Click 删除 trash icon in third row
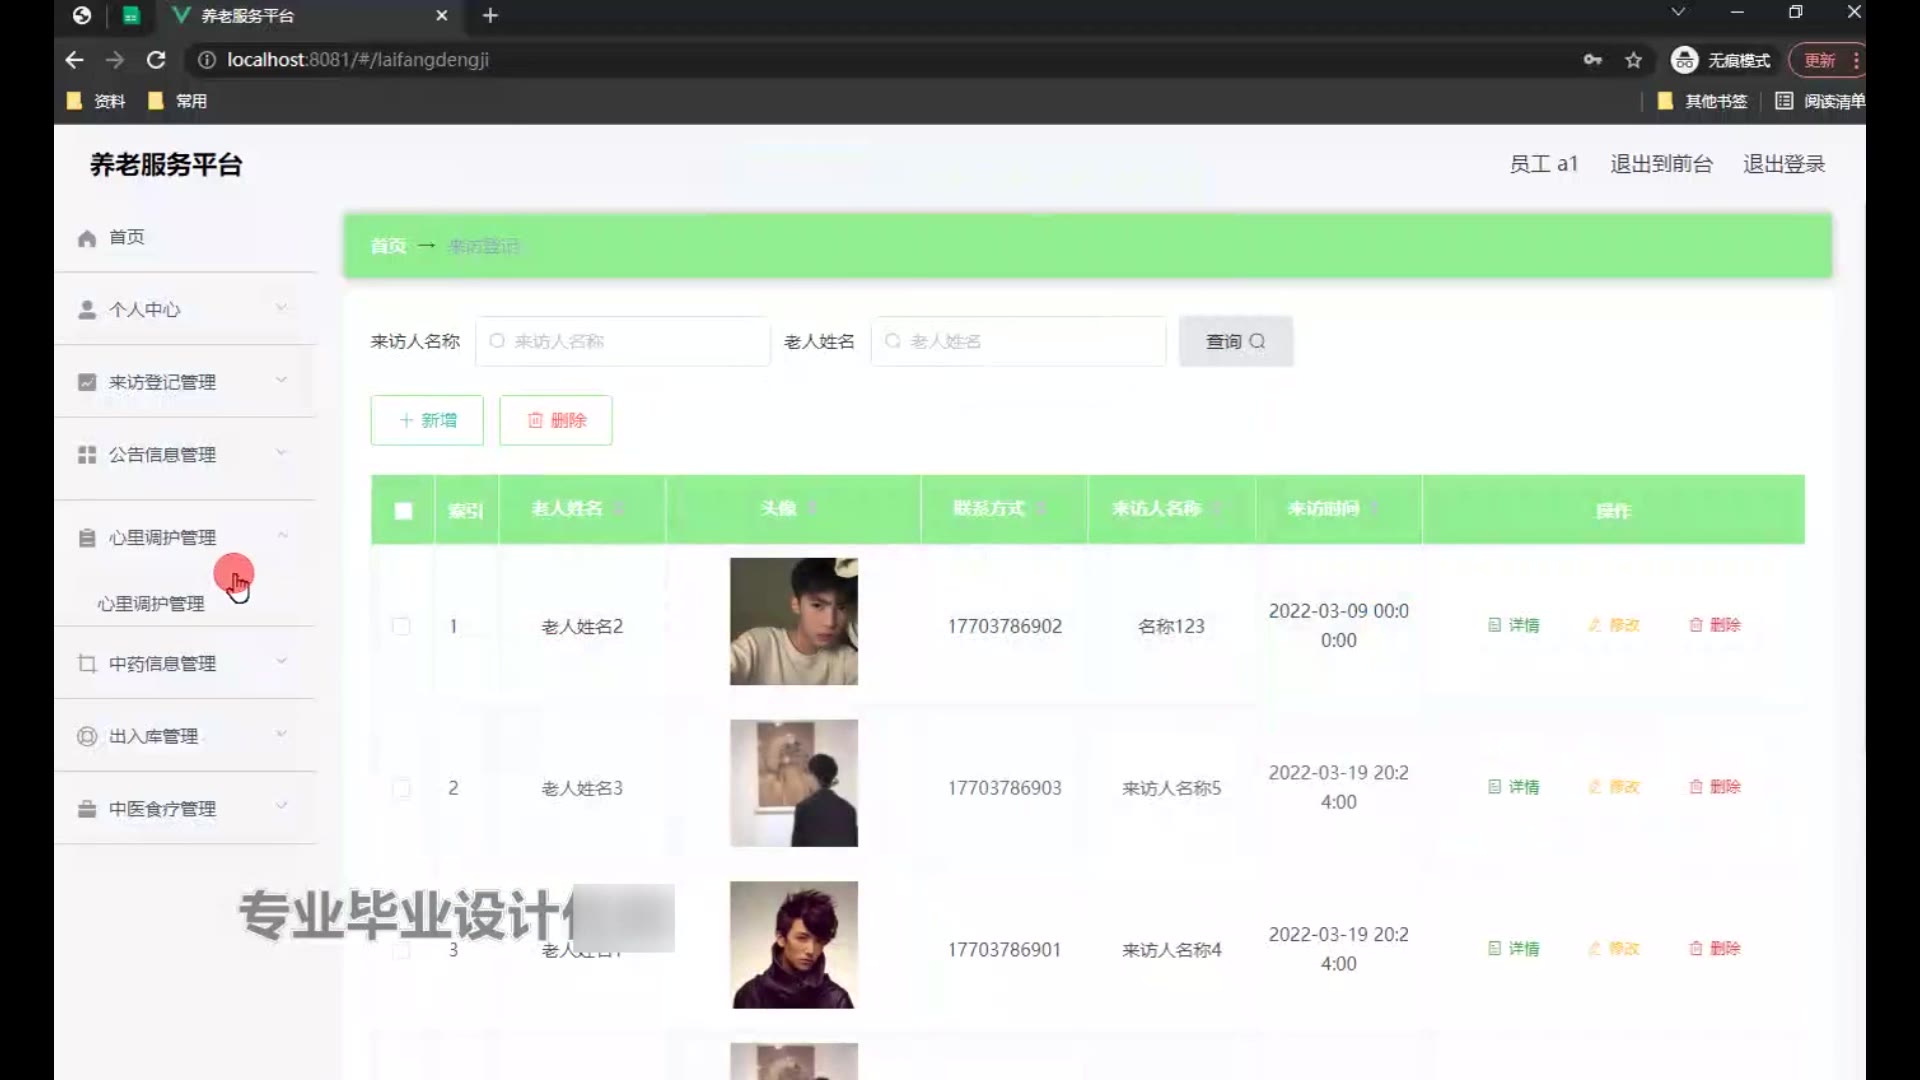The image size is (1920, 1080). 1696,948
